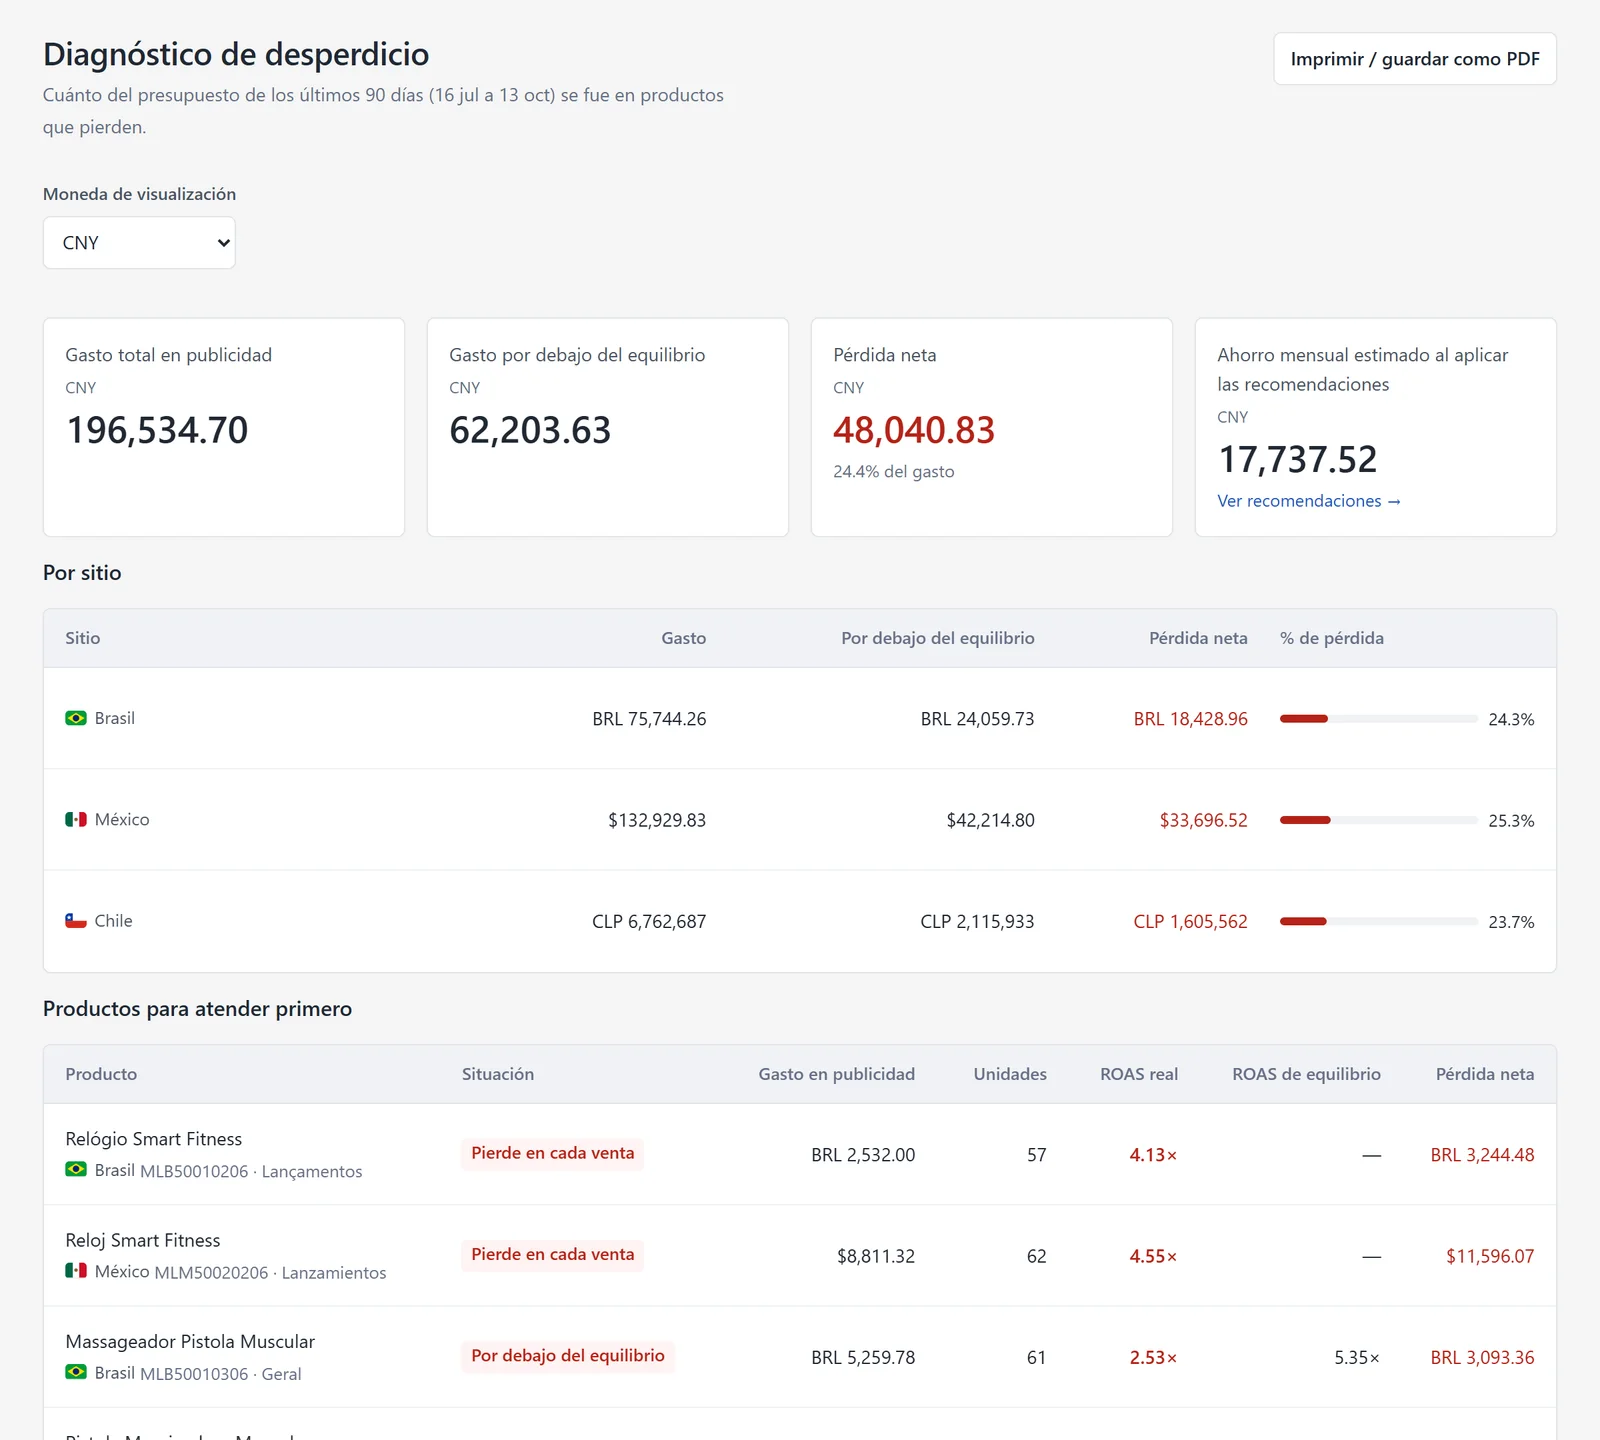Click the Gasto column header in Por sitio
This screenshot has height=1440, width=1600.
684,638
